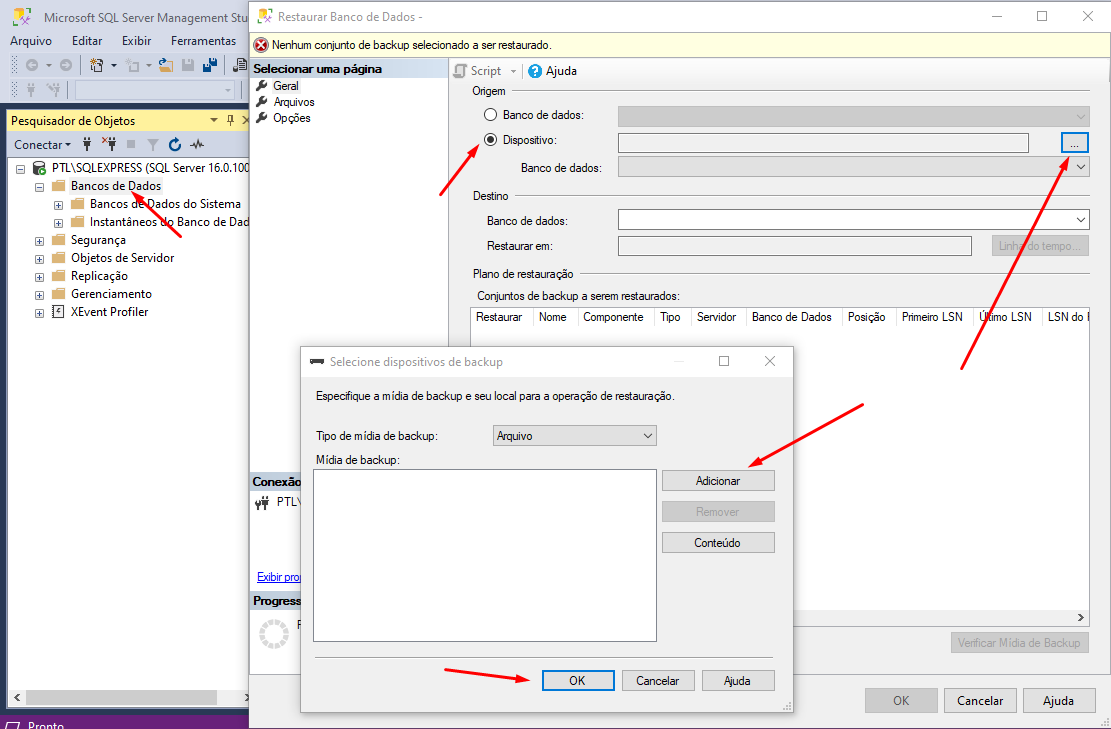
Task: Refresh the Object Explorer tree
Action: 175,145
